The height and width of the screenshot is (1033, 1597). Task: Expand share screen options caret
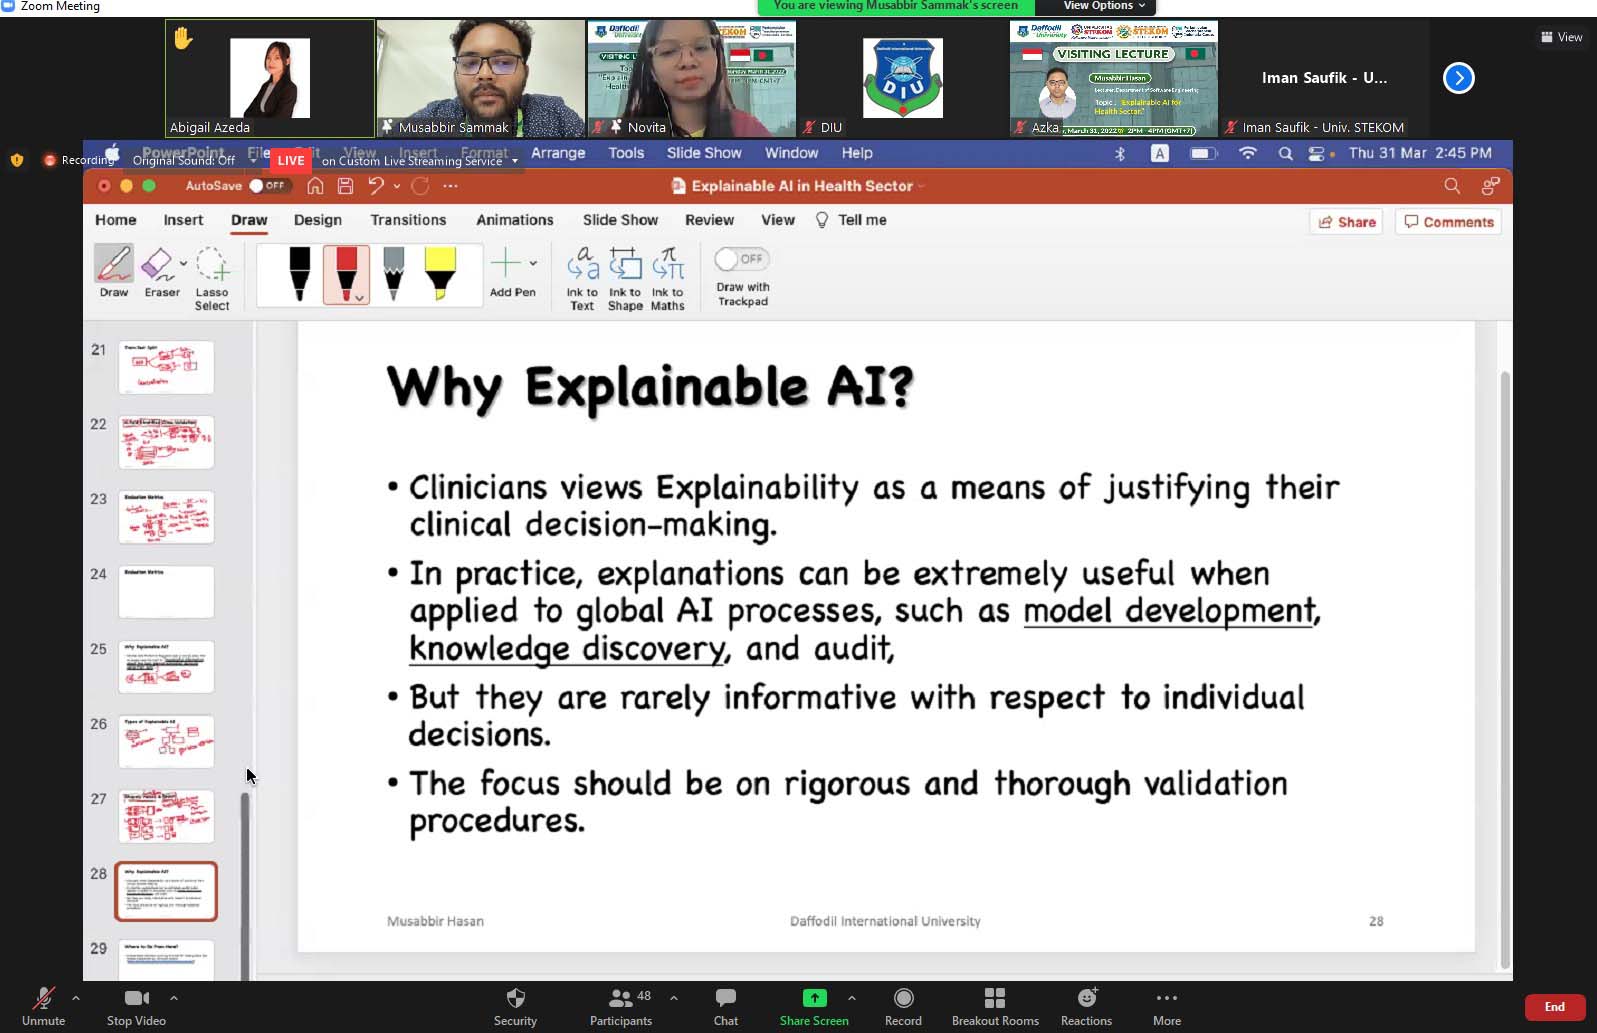coord(852,998)
